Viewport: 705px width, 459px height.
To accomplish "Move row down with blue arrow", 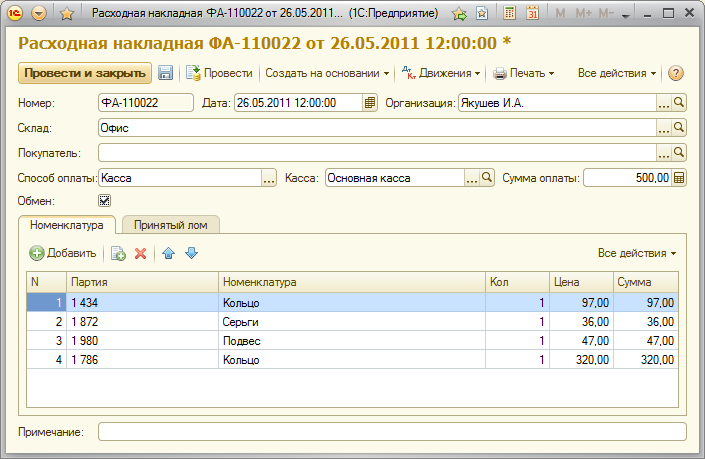I will point(192,253).
